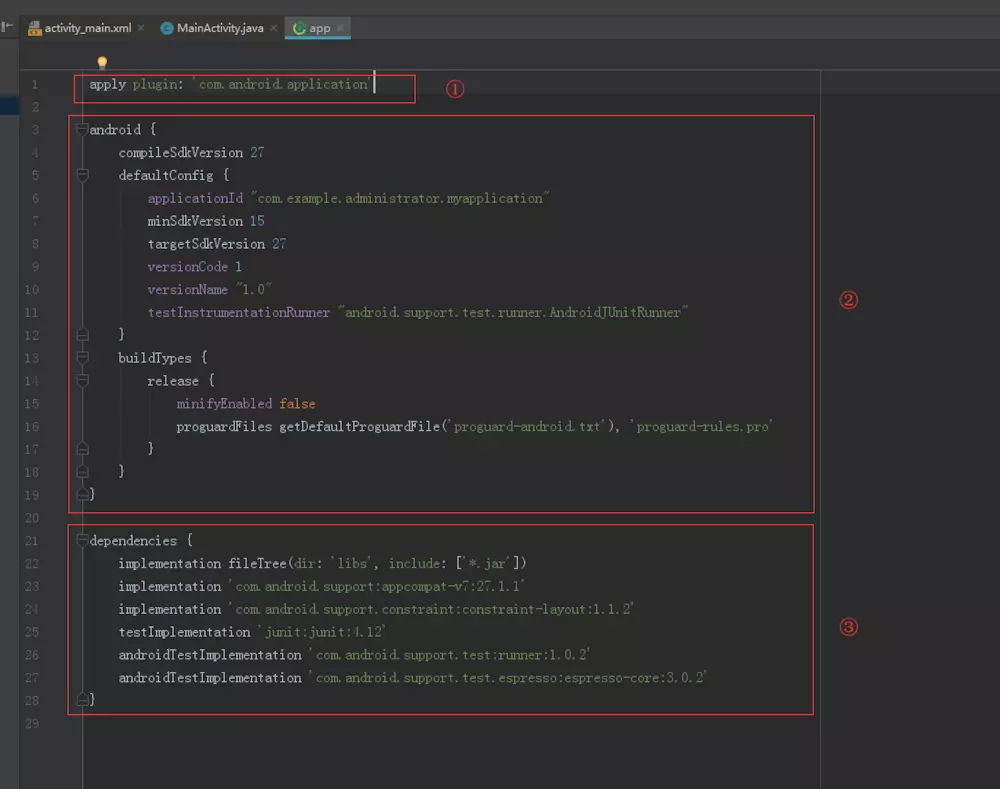The height and width of the screenshot is (789, 1000).
Task: Click the MainActivity.java class icon
Action: click(x=166, y=28)
